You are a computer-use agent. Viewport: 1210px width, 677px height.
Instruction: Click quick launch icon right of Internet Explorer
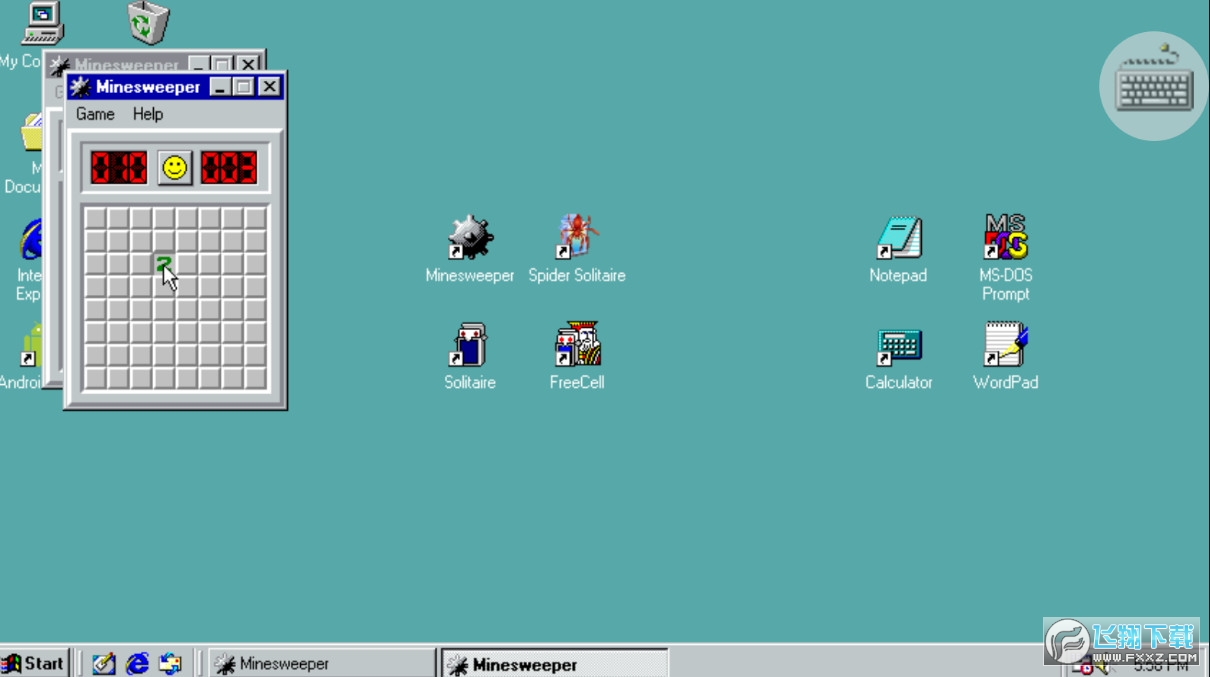pyautogui.click(x=171, y=663)
